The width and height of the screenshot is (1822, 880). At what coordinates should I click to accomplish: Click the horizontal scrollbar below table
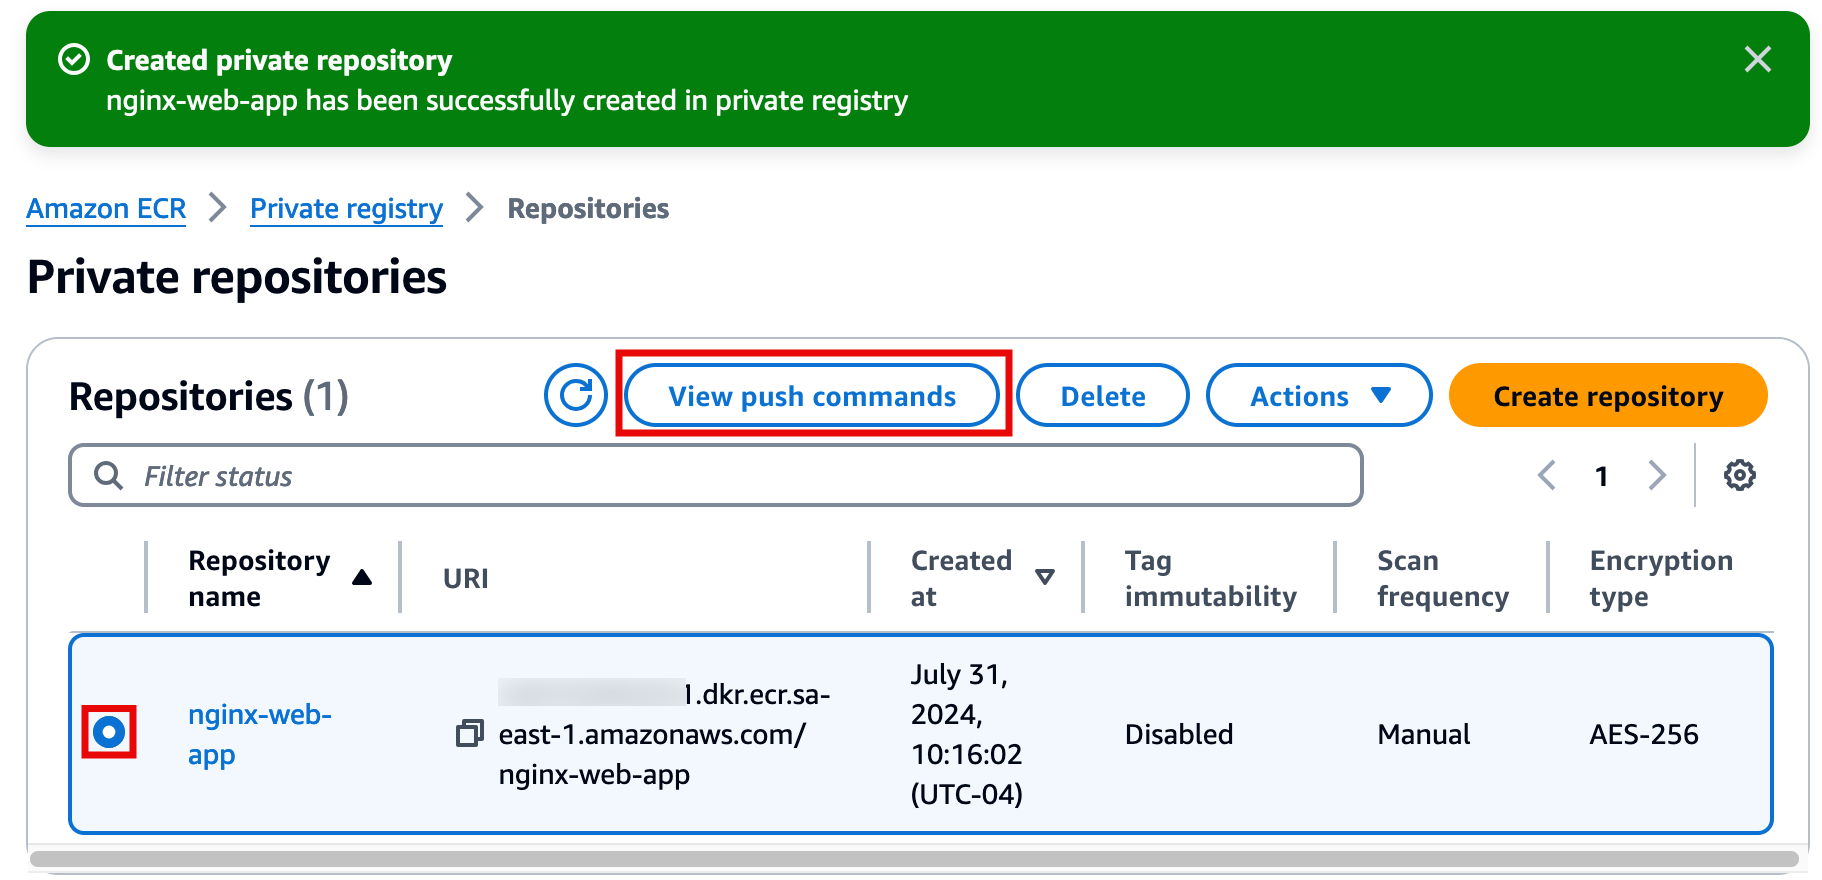pyautogui.click(x=912, y=859)
